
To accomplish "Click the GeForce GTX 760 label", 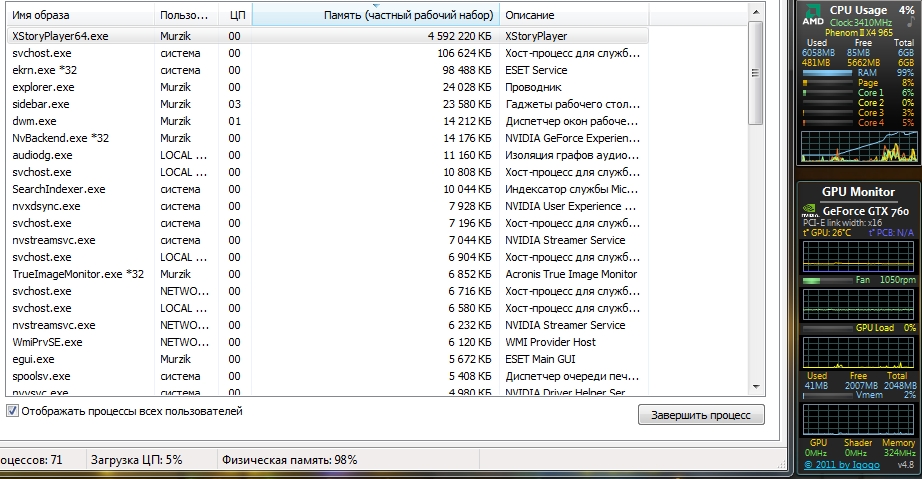I will tap(866, 210).
